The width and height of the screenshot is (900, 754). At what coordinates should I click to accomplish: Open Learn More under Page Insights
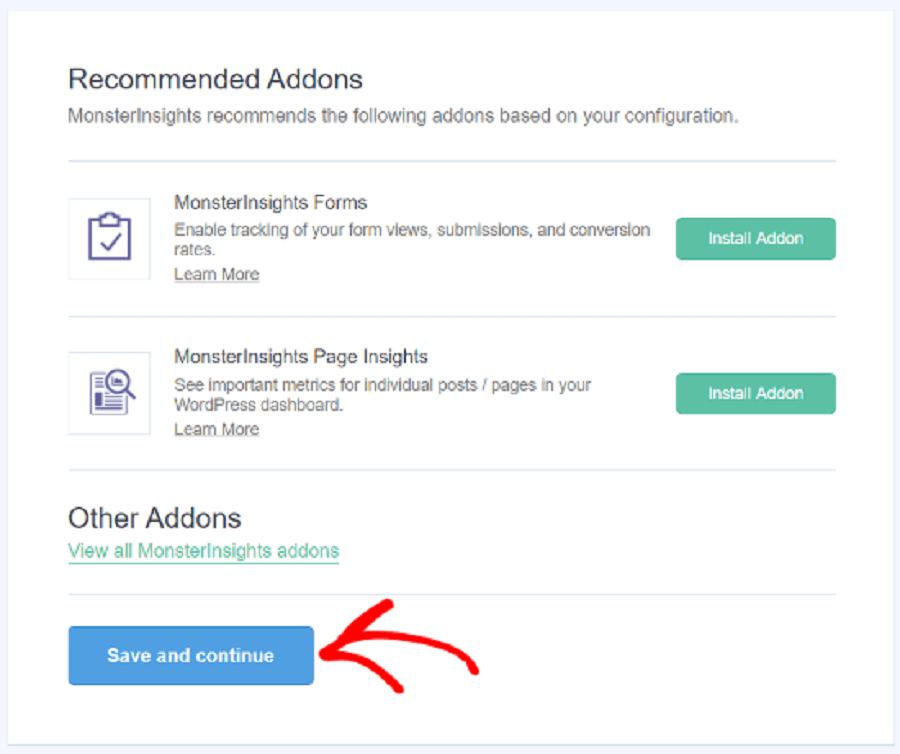pyautogui.click(x=216, y=429)
